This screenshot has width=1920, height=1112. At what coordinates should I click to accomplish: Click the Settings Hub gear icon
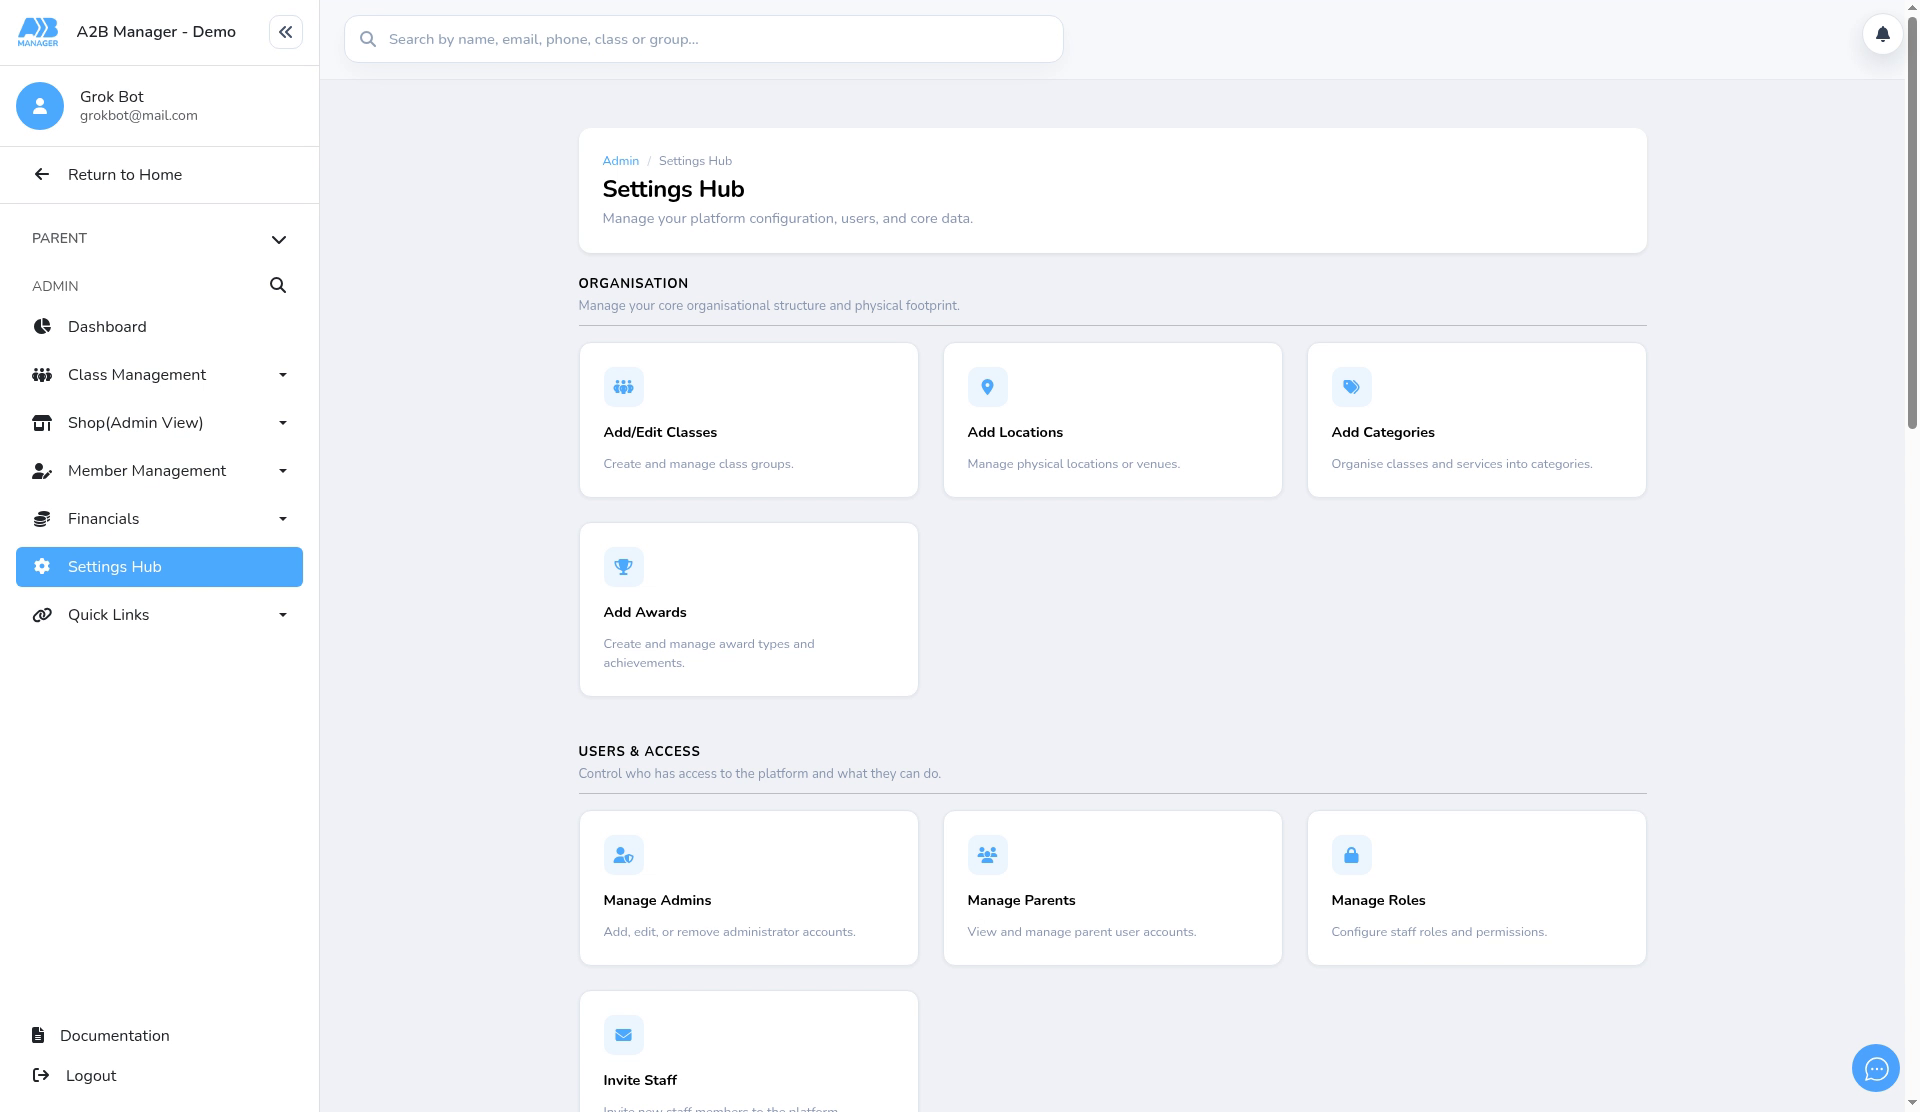point(42,567)
